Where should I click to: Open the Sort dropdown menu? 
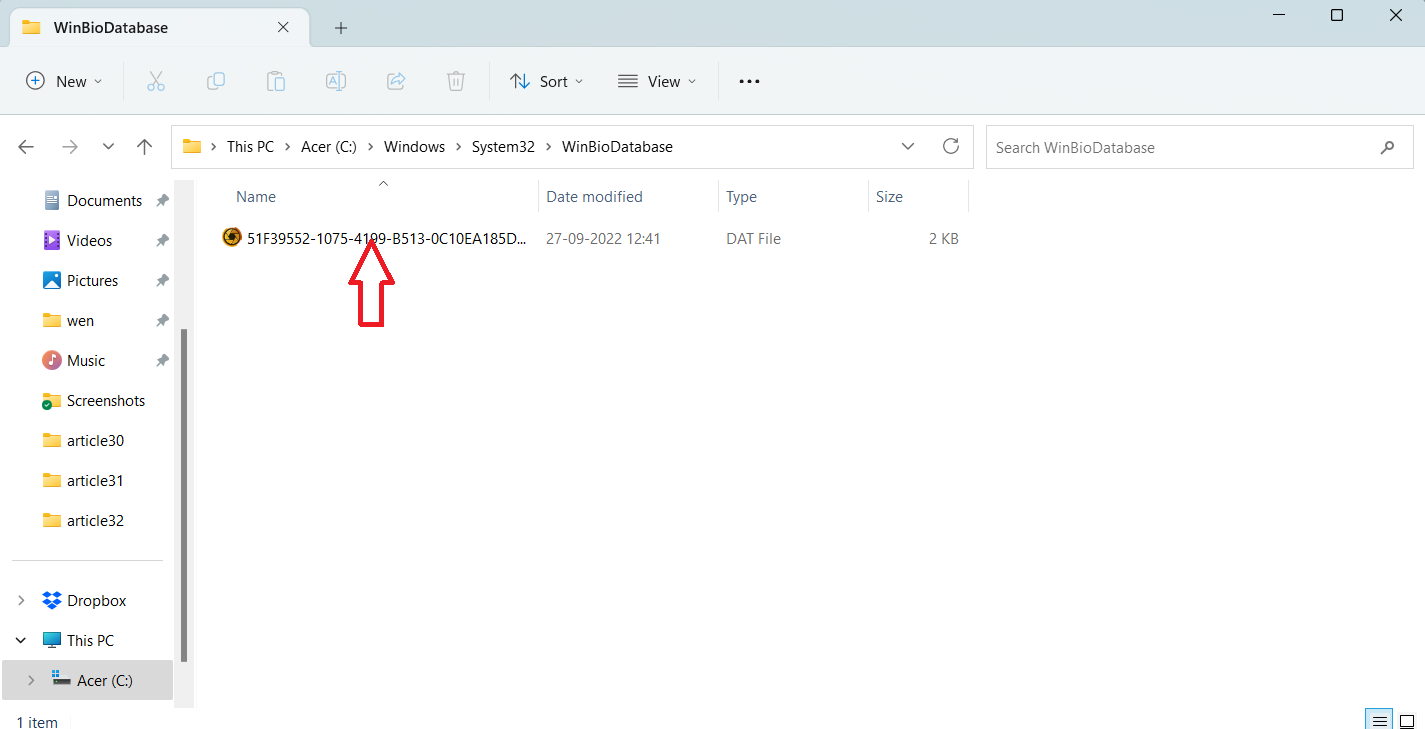pyautogui.click(x=546, y=82)
